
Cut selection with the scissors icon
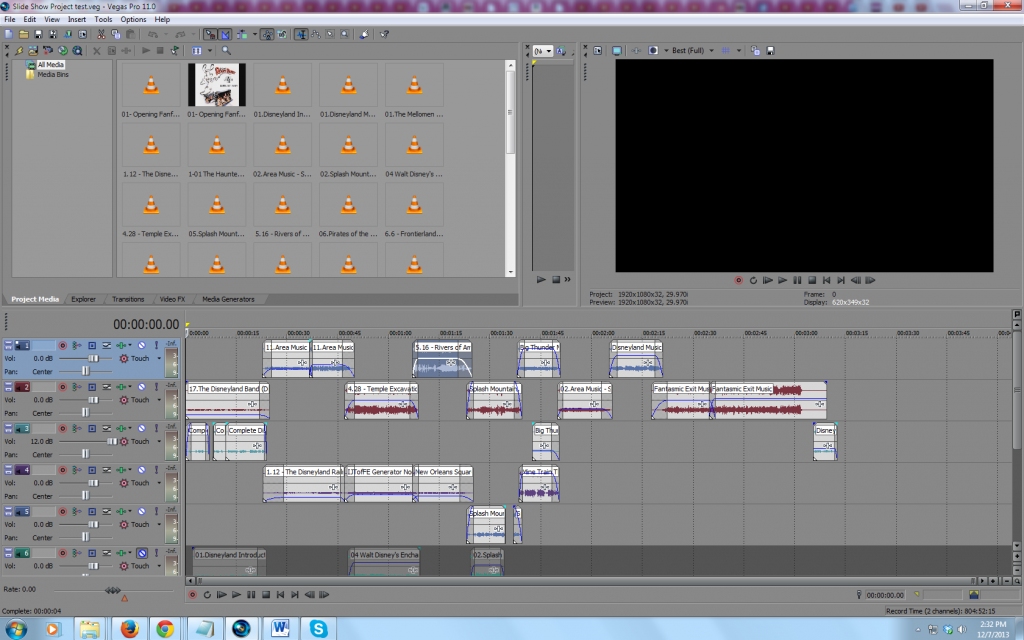click(101, 34)
